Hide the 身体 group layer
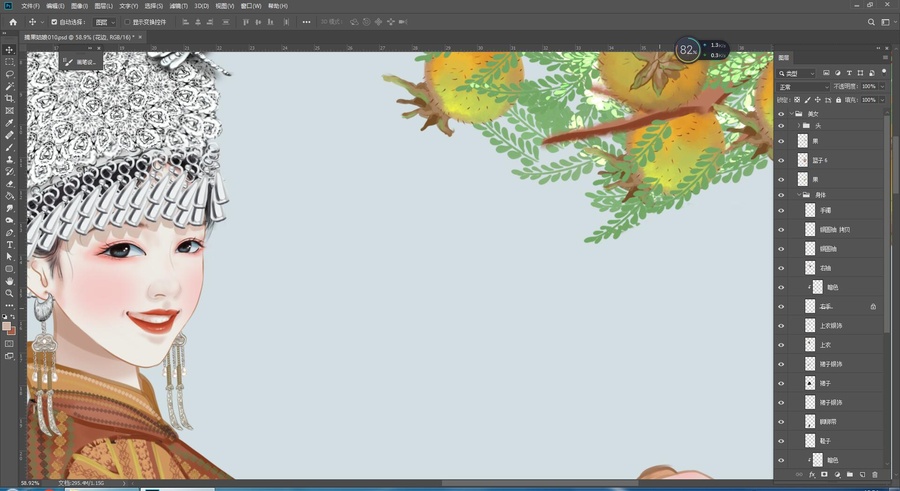 coord(781,195)
